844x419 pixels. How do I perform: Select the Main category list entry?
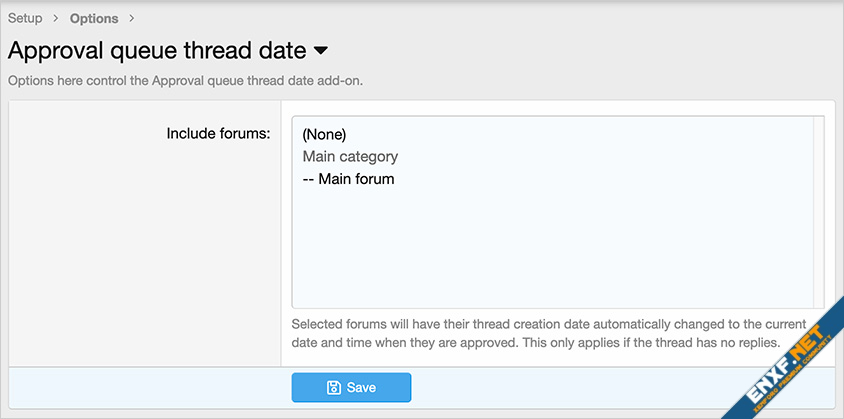point(350,157)
